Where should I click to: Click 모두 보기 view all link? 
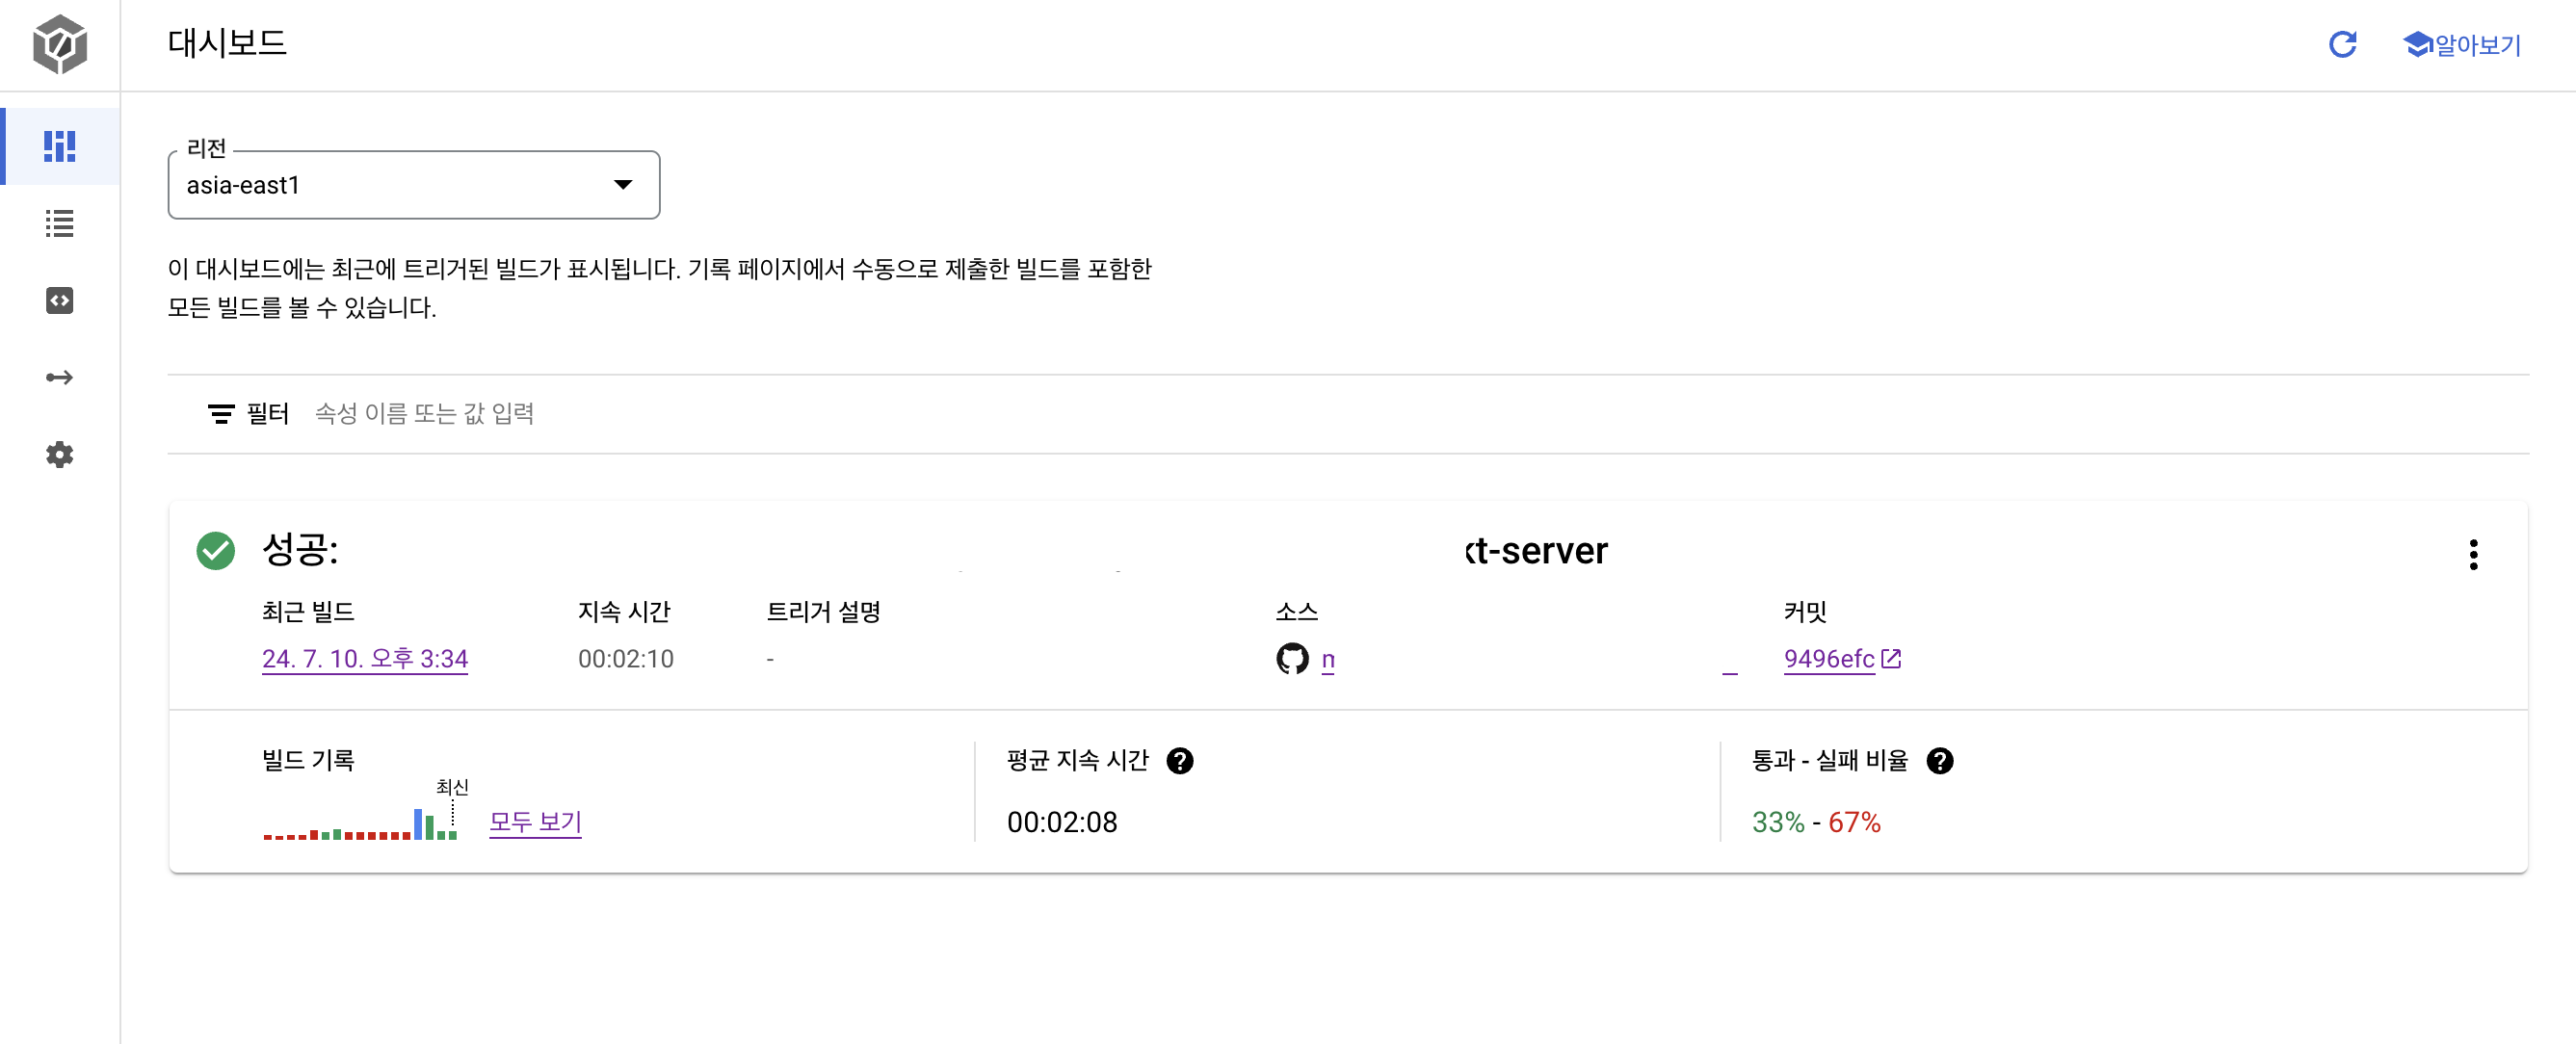(x=535, y=822)
